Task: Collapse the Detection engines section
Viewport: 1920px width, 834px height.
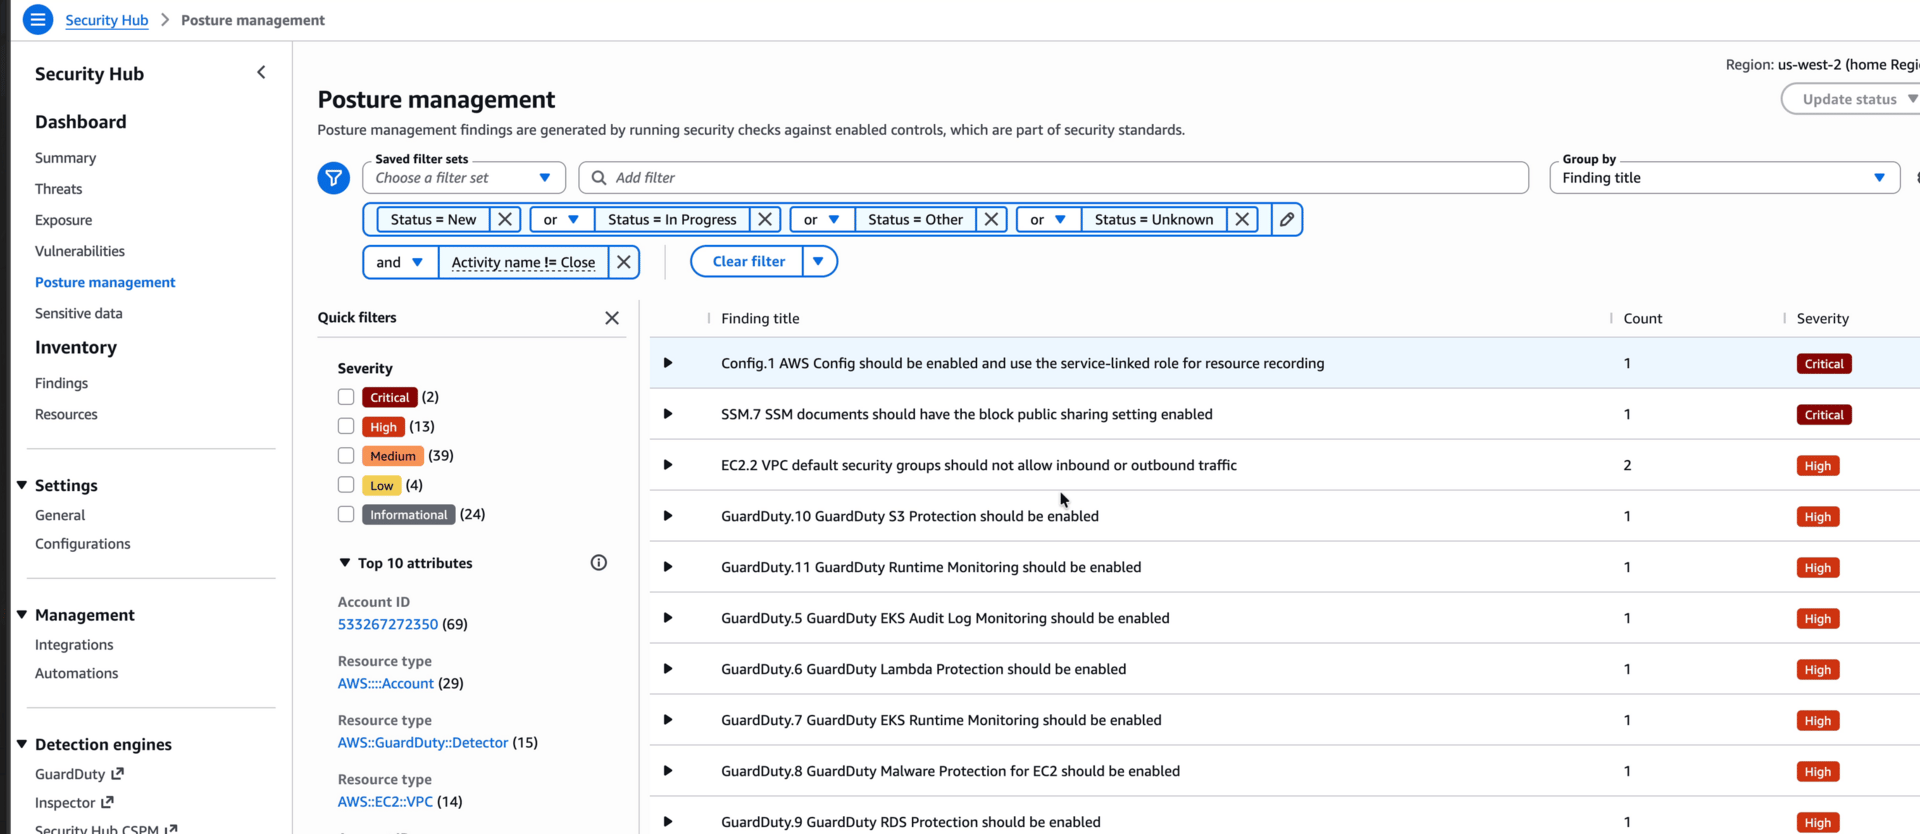Action: [x=22, y=744]
